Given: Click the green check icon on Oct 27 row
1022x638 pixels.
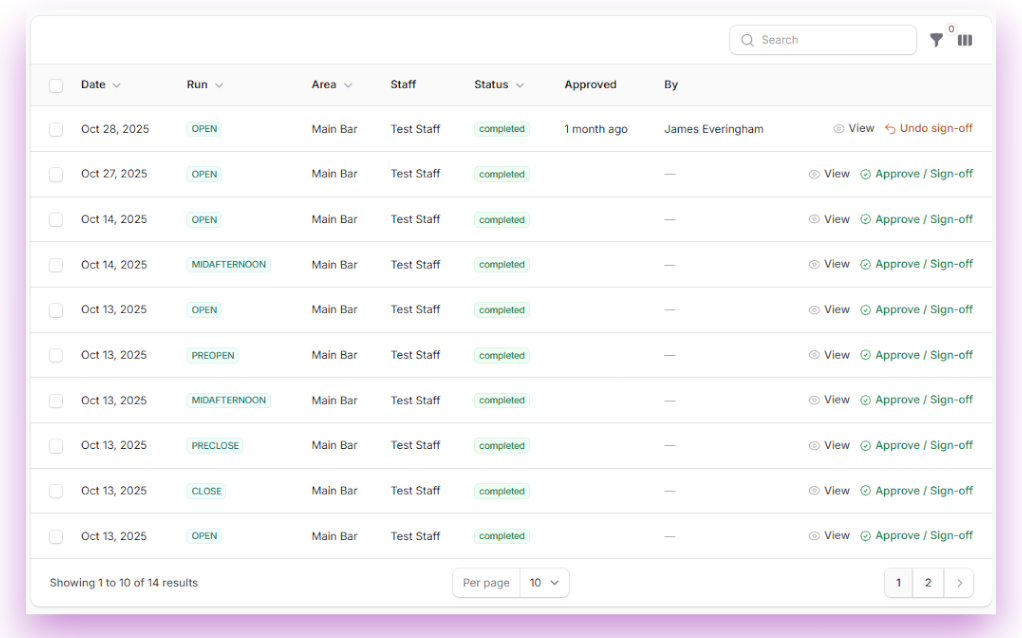Looking at the screenshot, I should point(868,173).
